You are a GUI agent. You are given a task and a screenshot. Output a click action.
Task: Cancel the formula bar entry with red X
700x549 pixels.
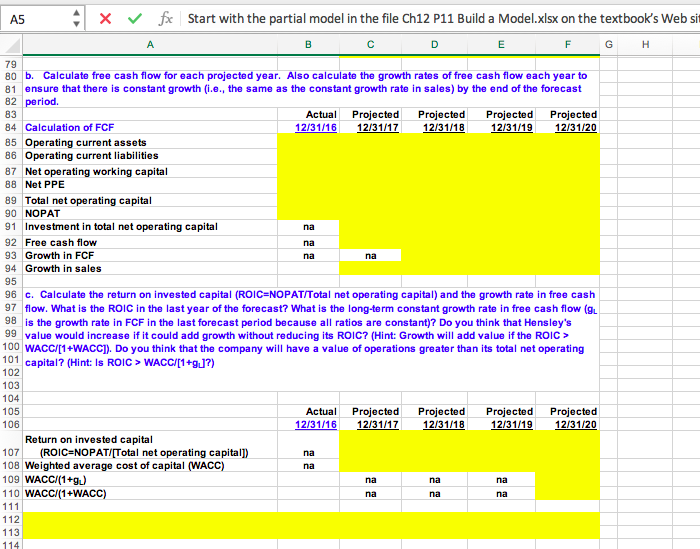[105, 18]
